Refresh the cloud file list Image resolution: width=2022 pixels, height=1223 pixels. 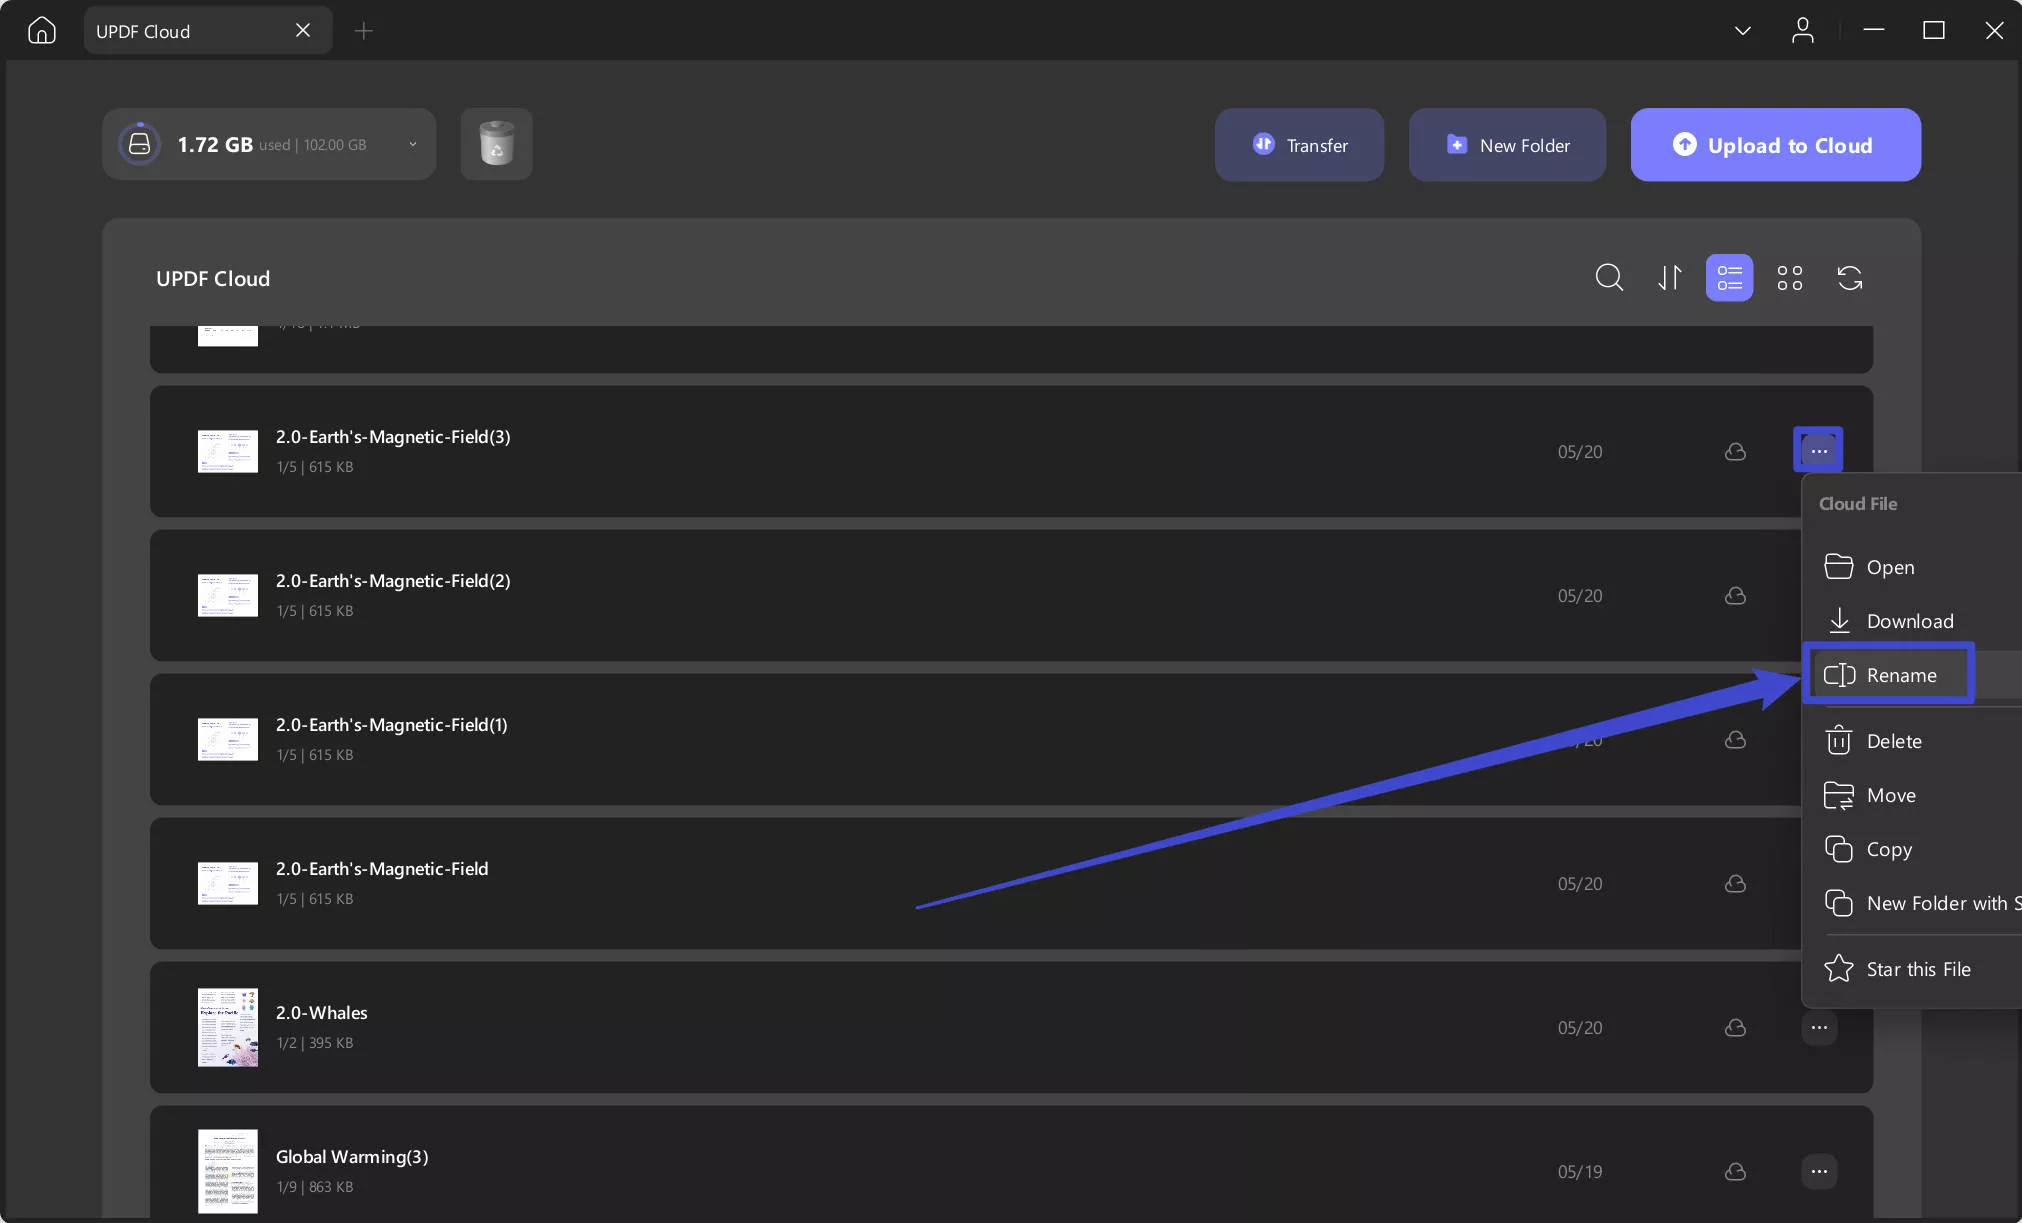pos(1850,278)
